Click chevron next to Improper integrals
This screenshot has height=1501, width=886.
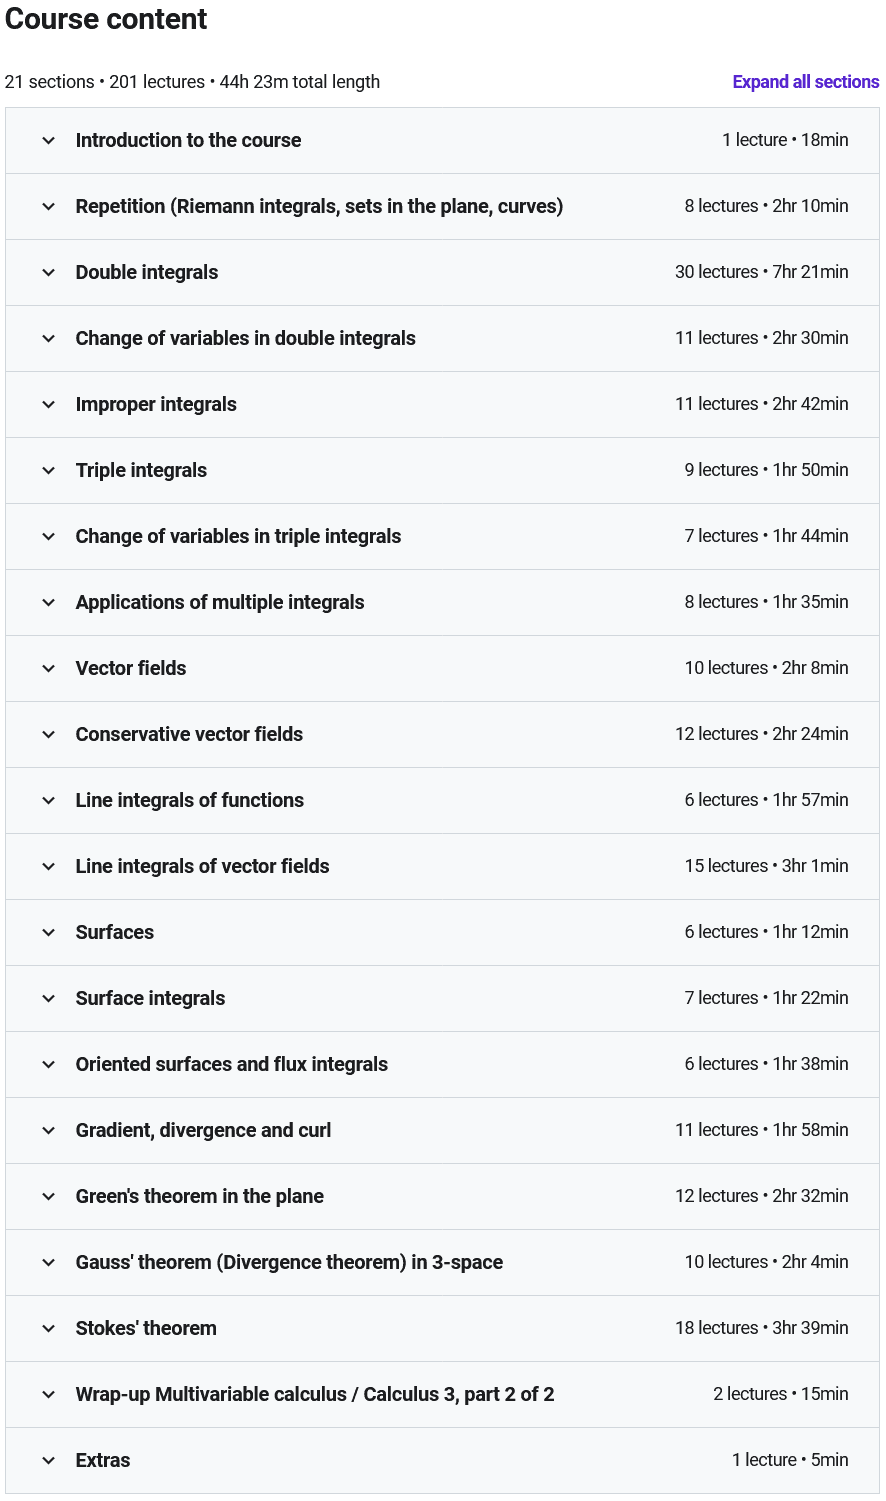49,405
